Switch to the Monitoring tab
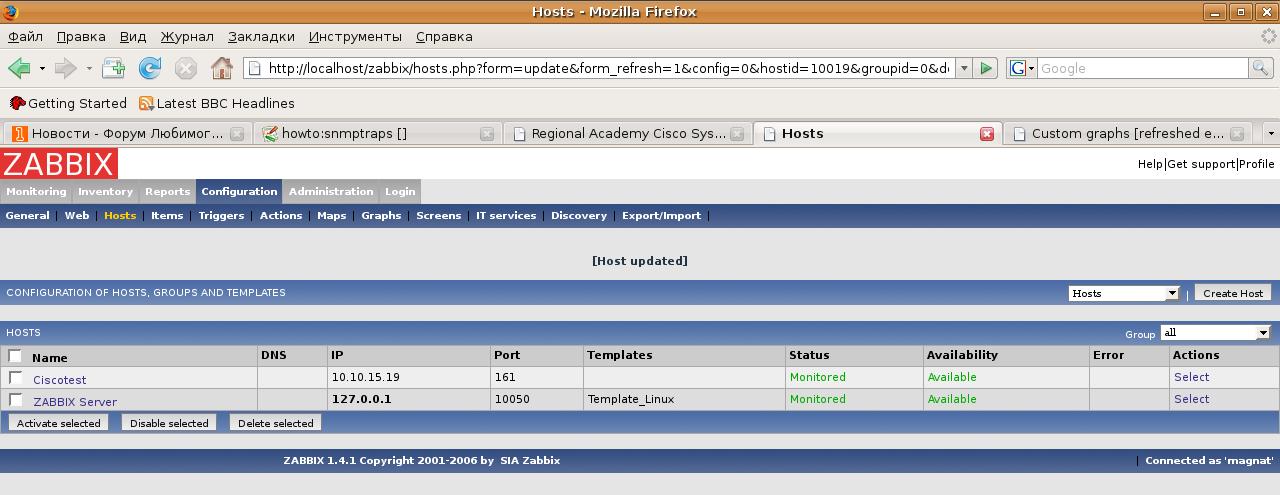1280x495 pixels. [x=36, y=191]
